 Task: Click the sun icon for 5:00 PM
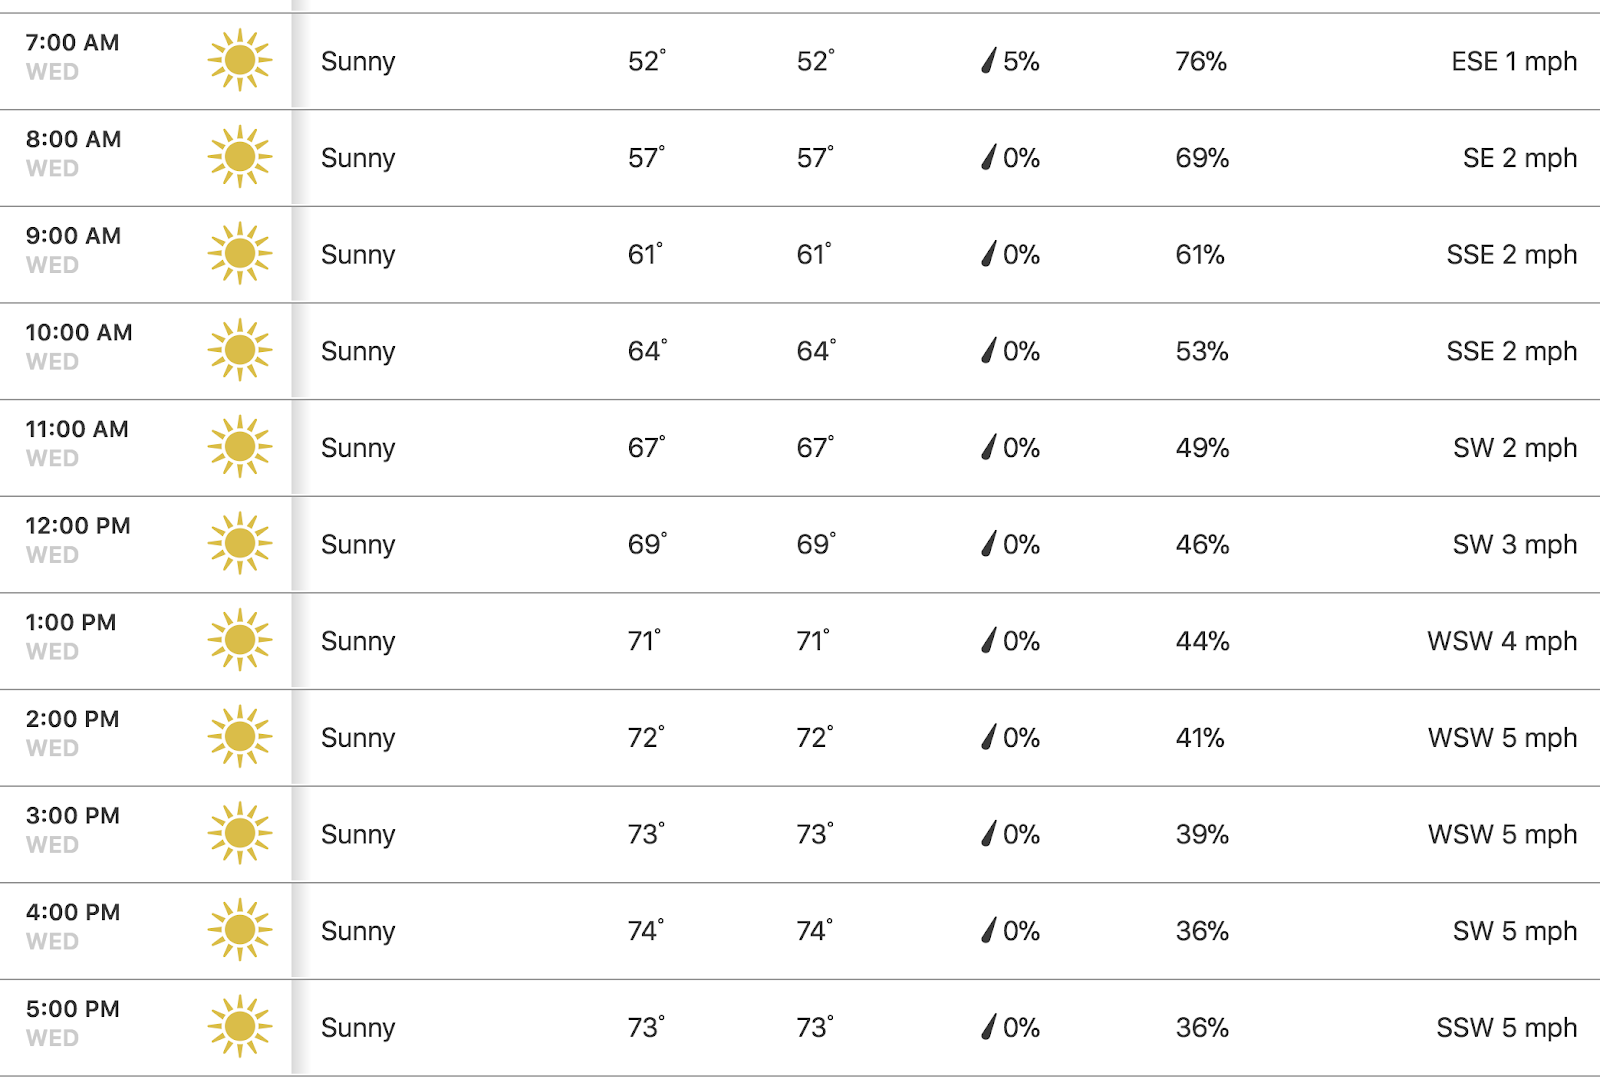click(240, 1026)
